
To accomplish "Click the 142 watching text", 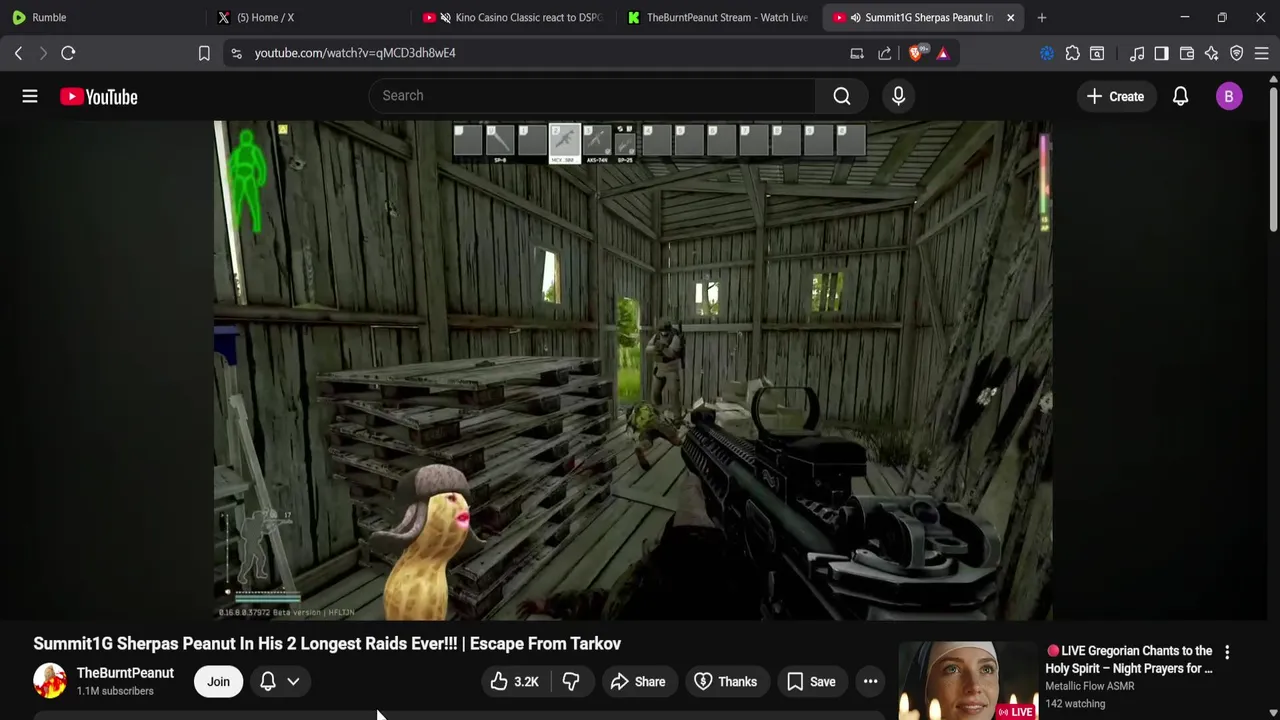I will tap(1075, 704).
